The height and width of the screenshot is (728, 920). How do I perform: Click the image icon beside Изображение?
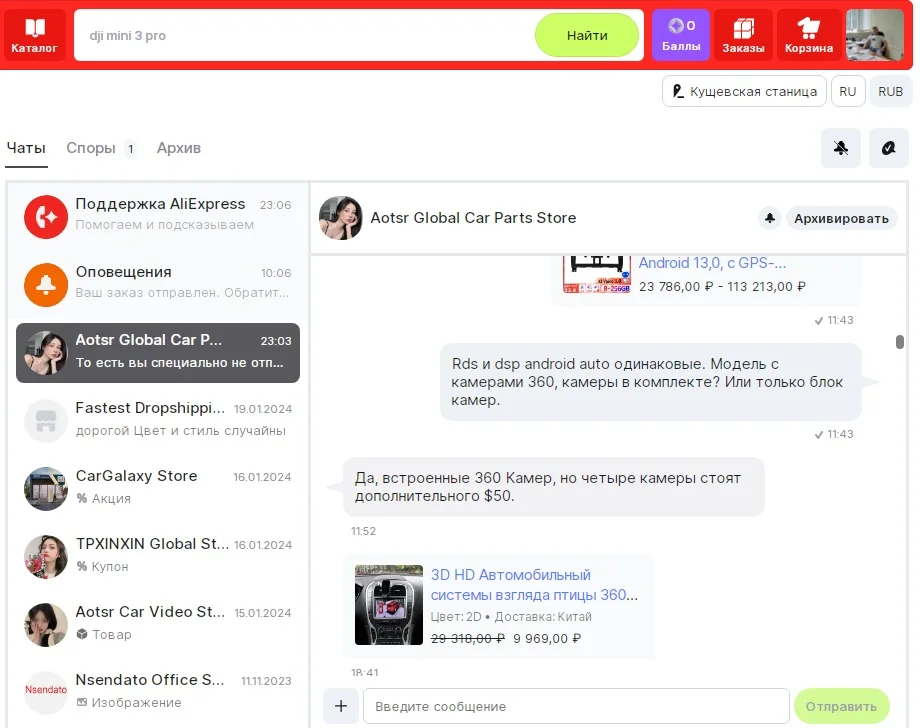pyautogui.click(x=82, y=702)
